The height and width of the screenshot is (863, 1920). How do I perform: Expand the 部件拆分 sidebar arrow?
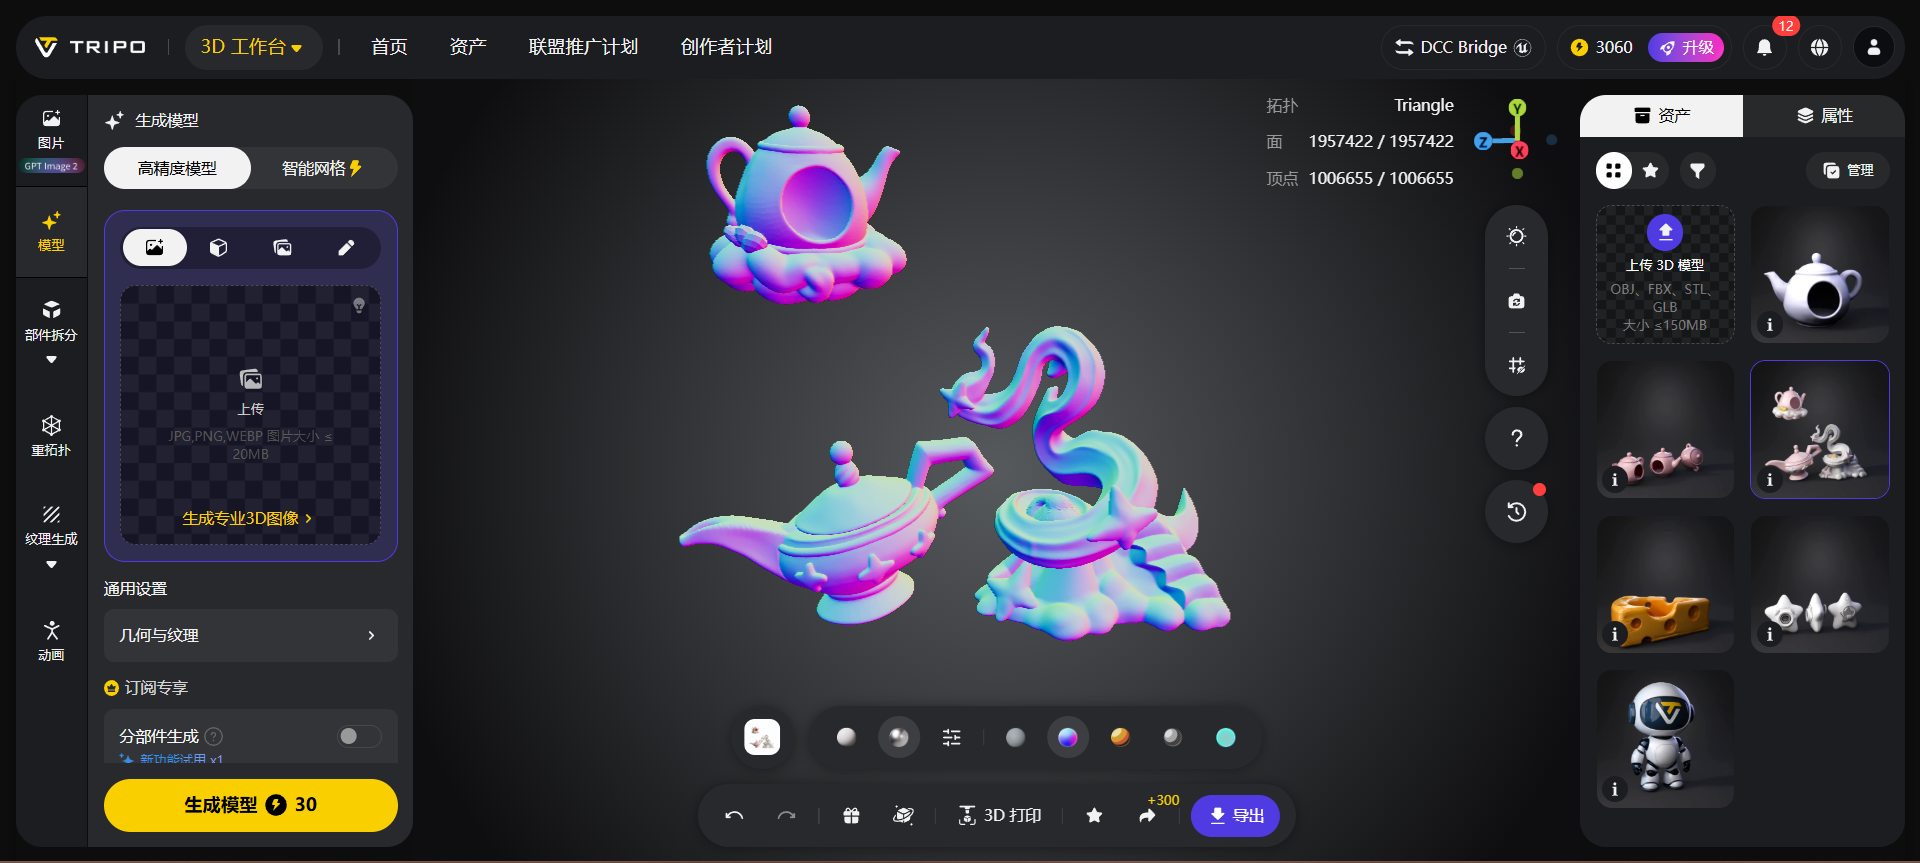(51, 360)
